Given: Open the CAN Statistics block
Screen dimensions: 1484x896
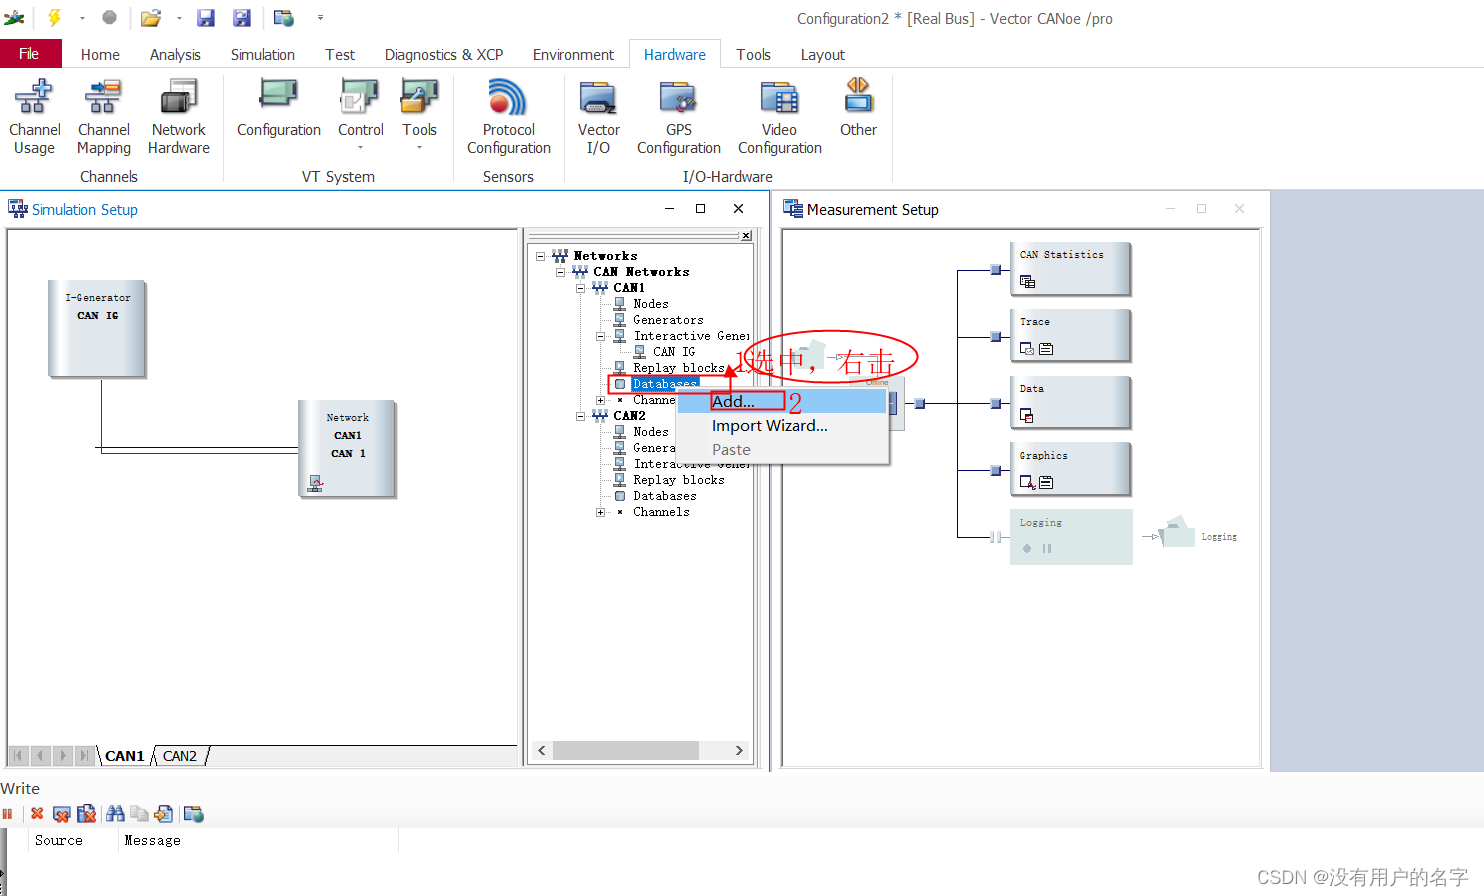Looking at the screenshot, I should pos(1070,269).
